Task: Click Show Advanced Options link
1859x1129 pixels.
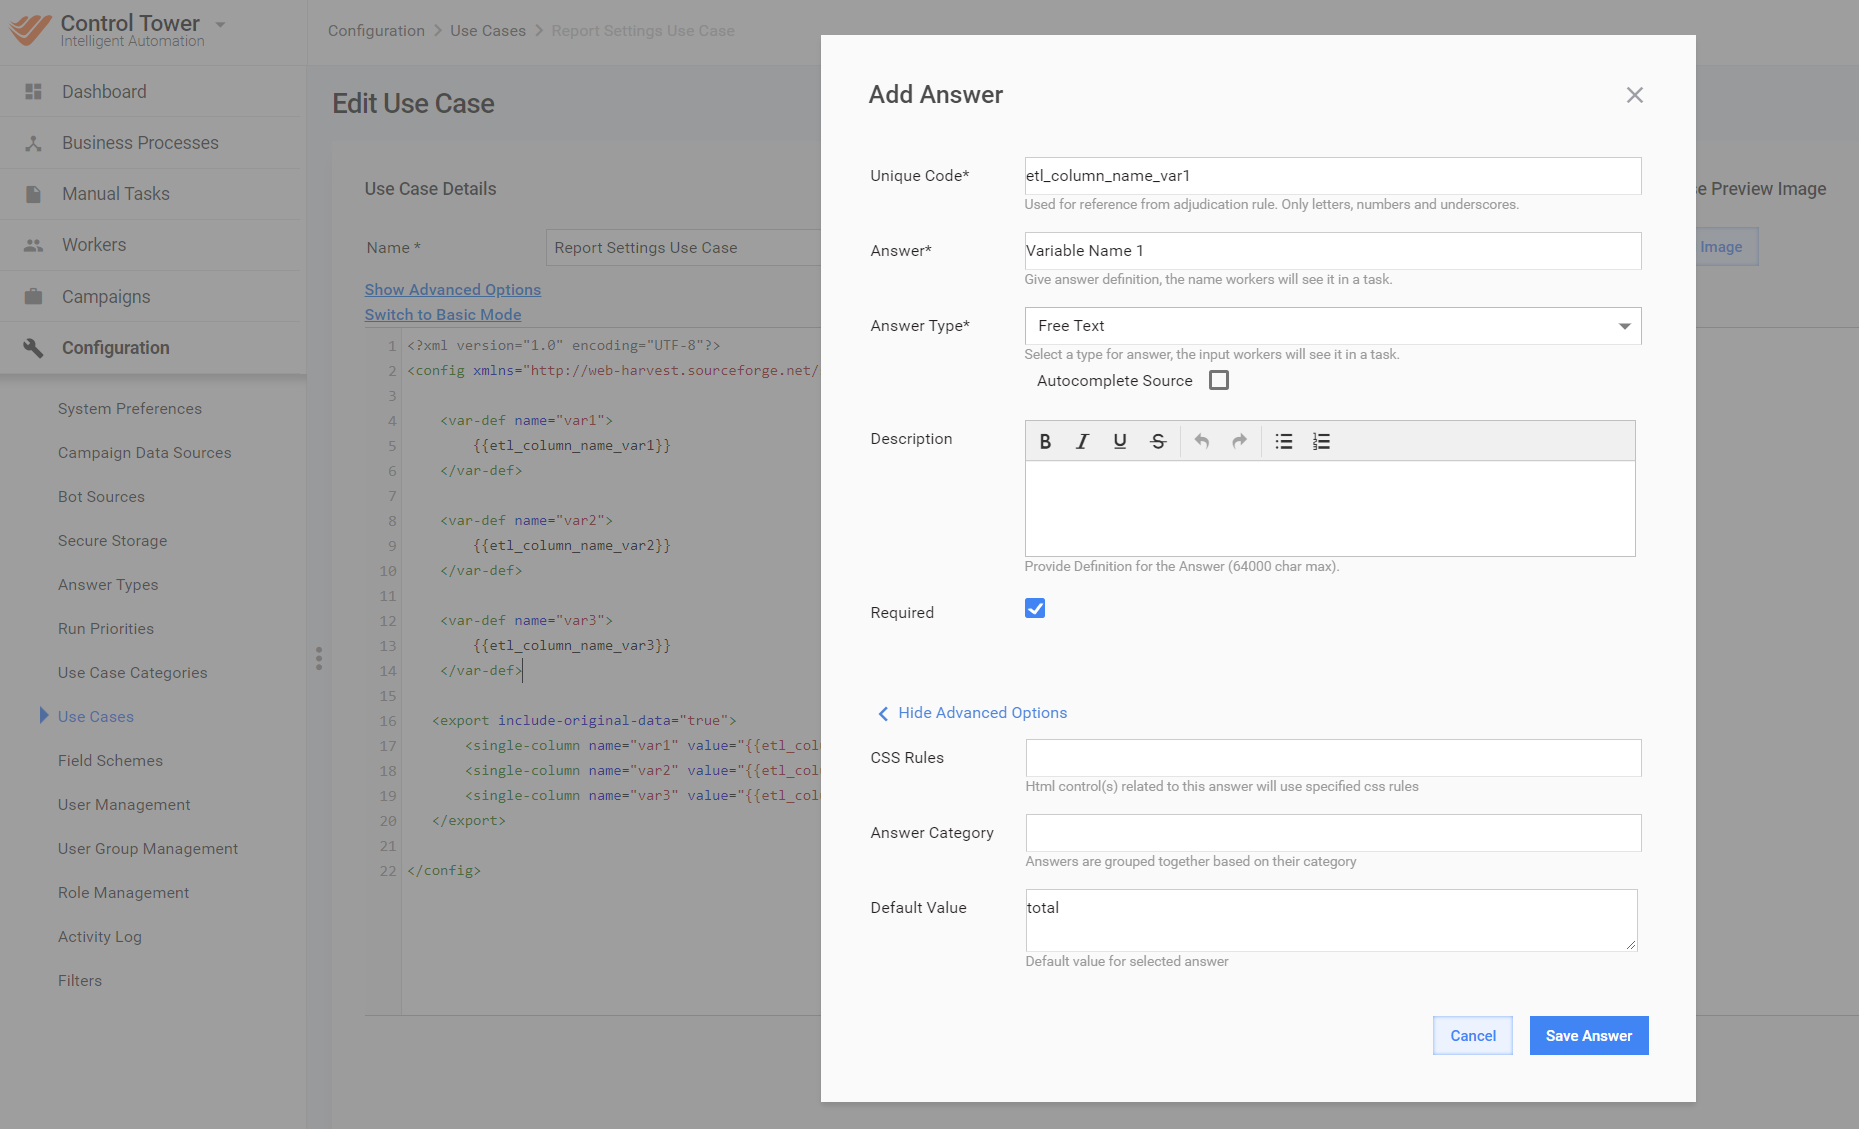Action: 453,289
